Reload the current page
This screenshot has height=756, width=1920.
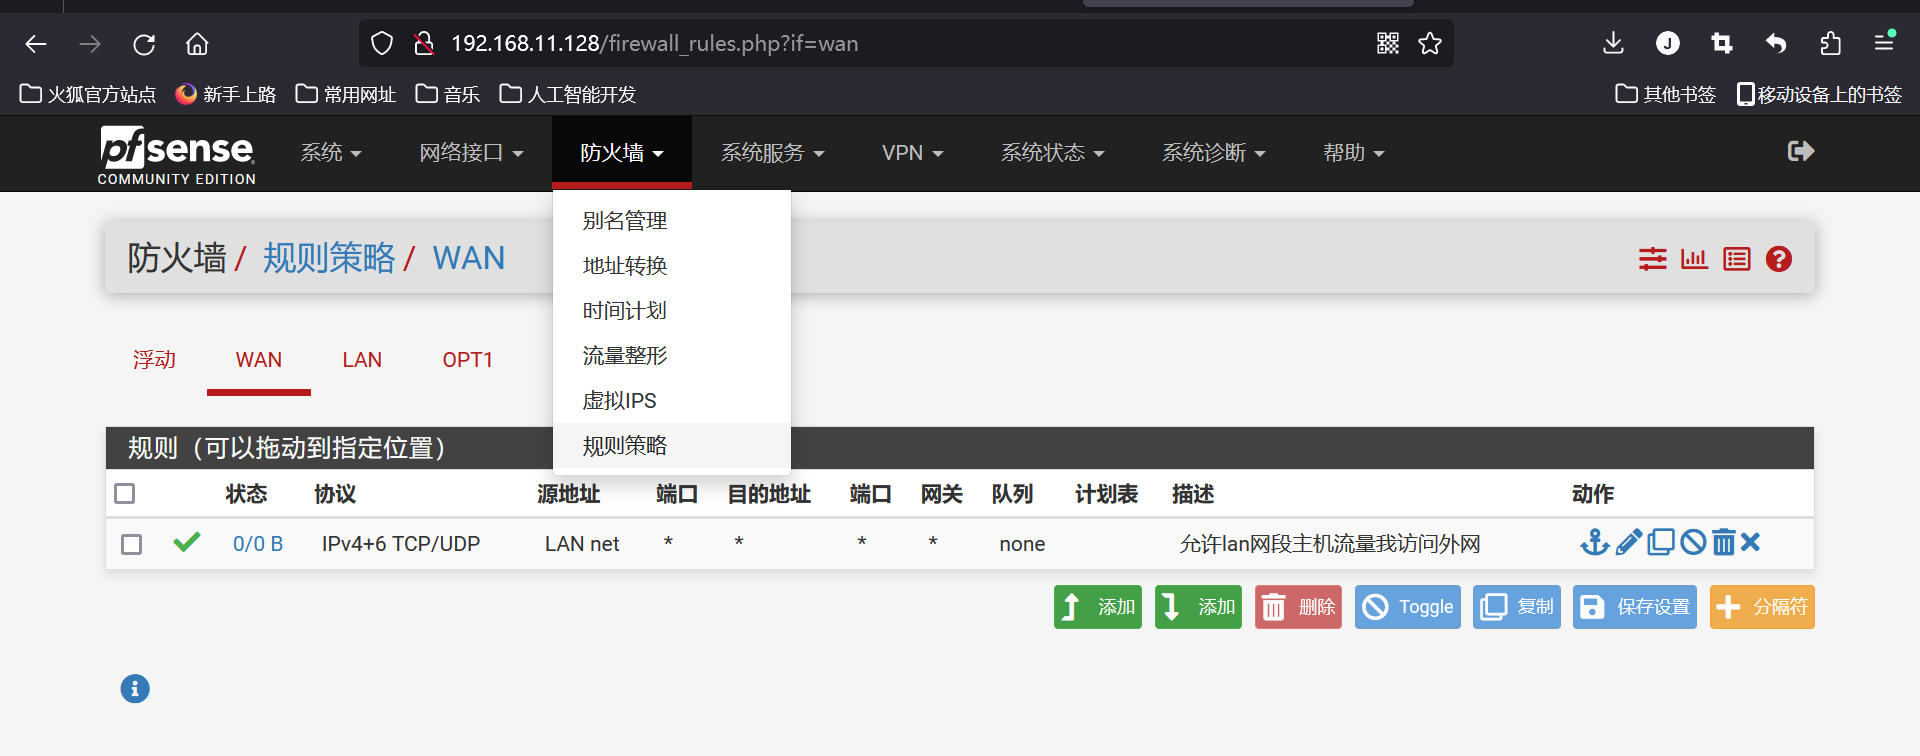tap(144, 44)
